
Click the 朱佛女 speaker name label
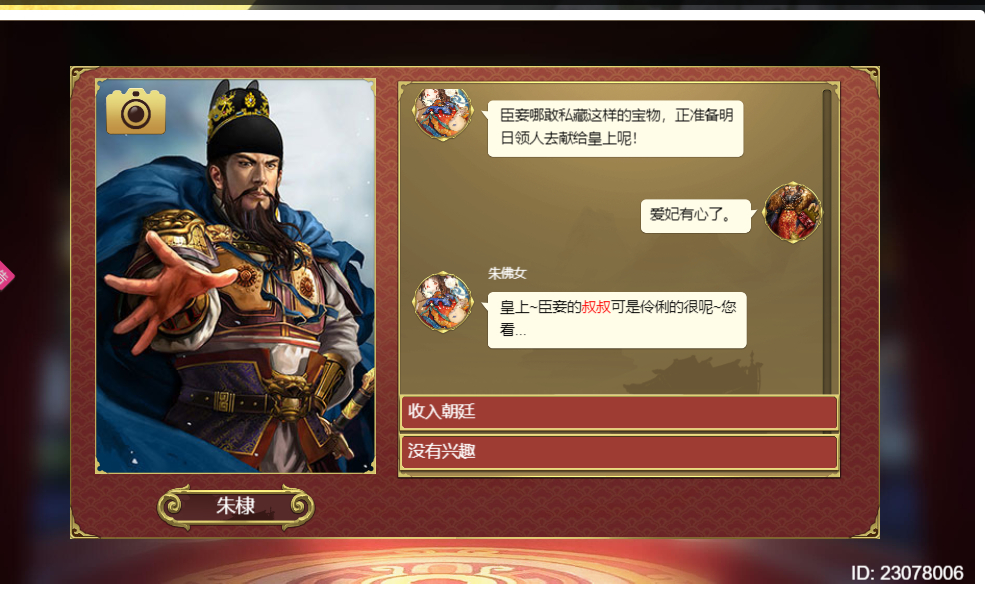(507, 273)
